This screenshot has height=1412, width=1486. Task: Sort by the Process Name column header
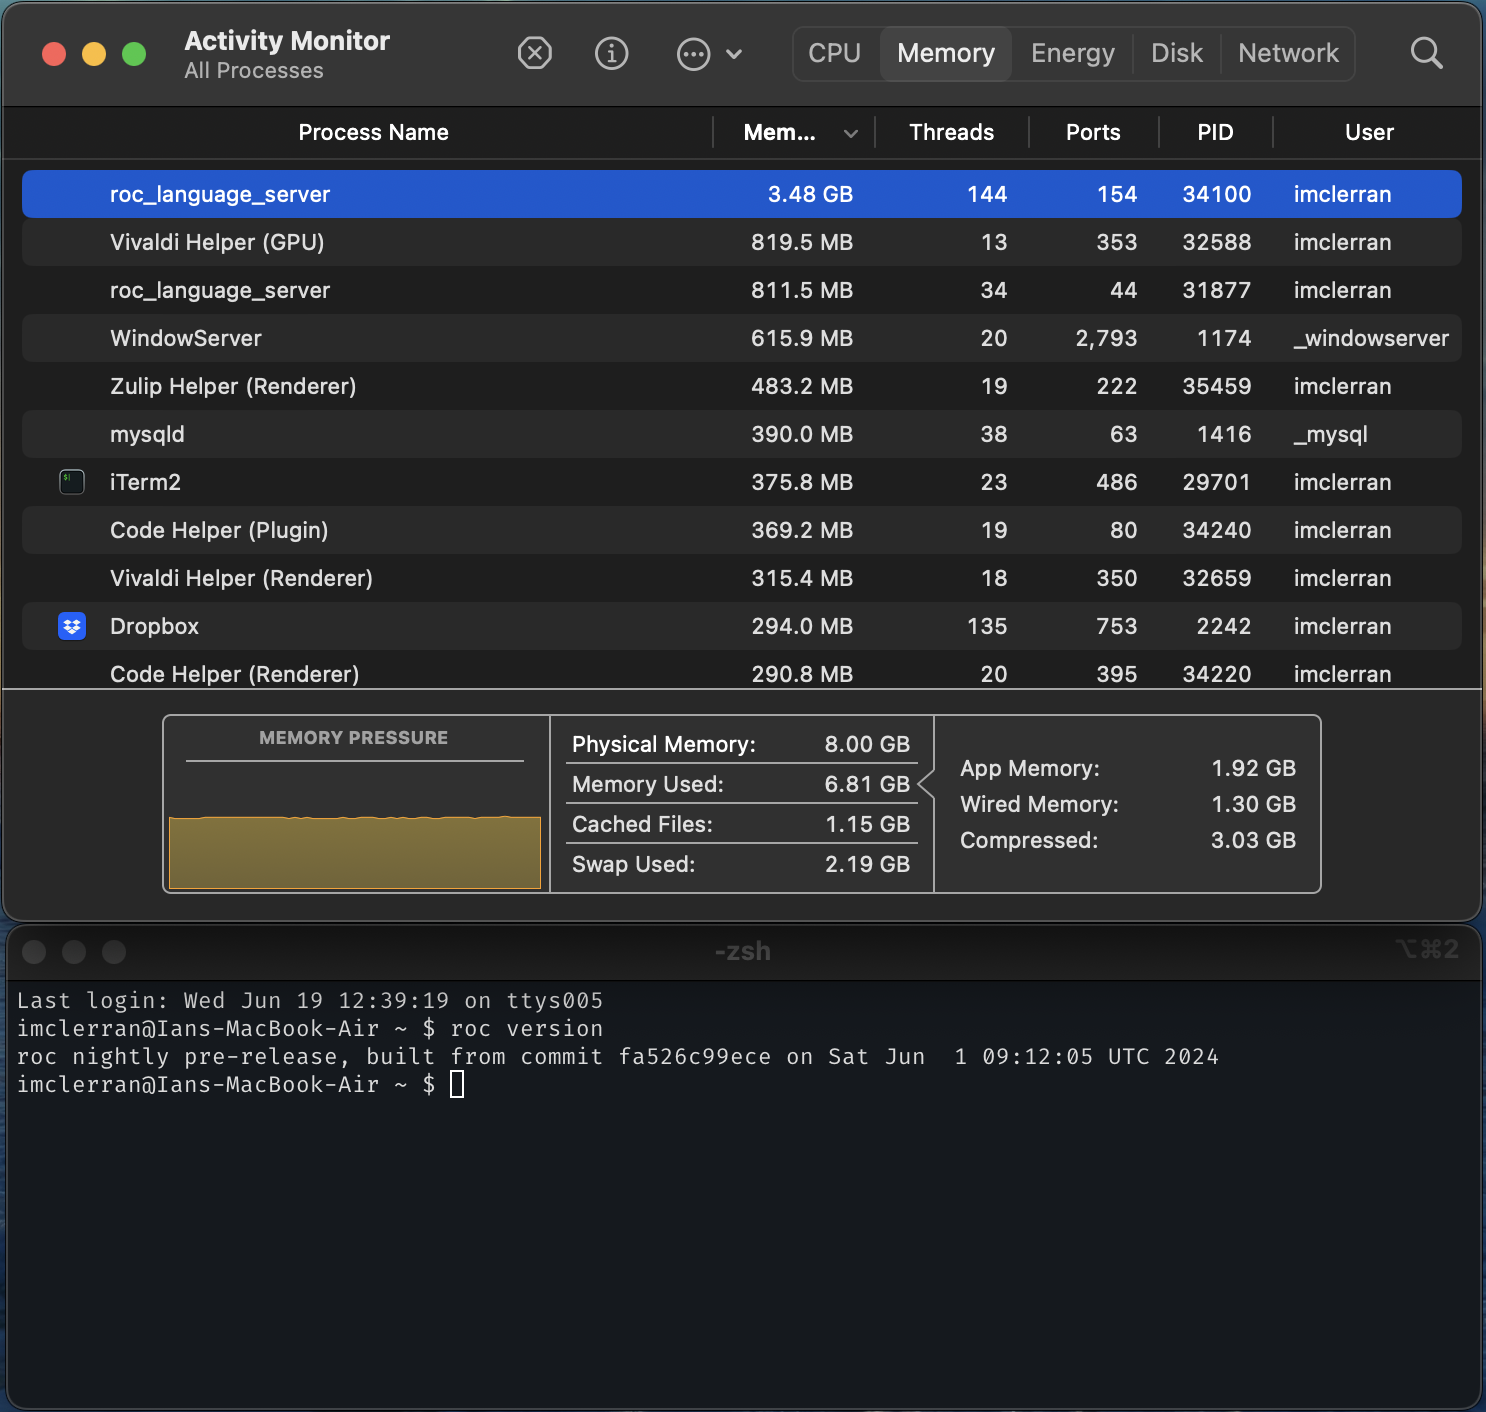(x=373, y=132)
